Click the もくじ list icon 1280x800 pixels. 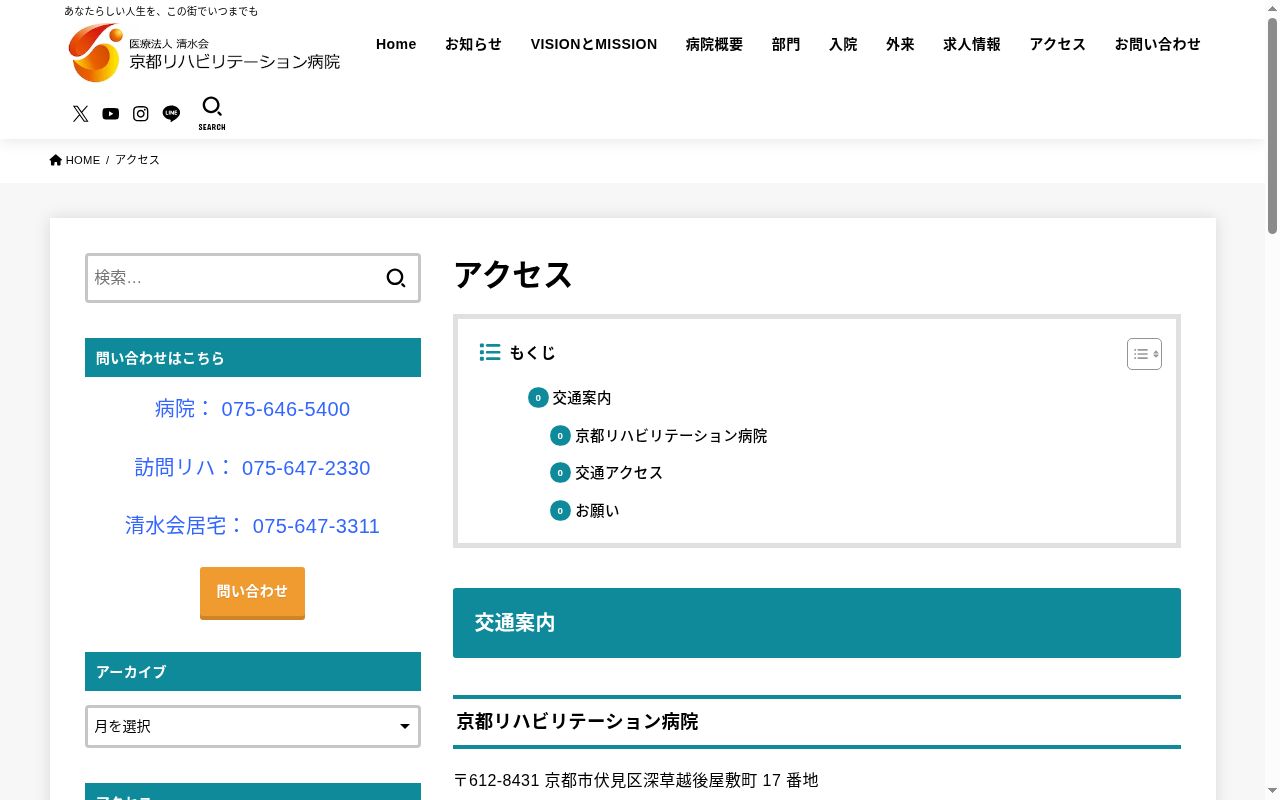tap(490, 352)
